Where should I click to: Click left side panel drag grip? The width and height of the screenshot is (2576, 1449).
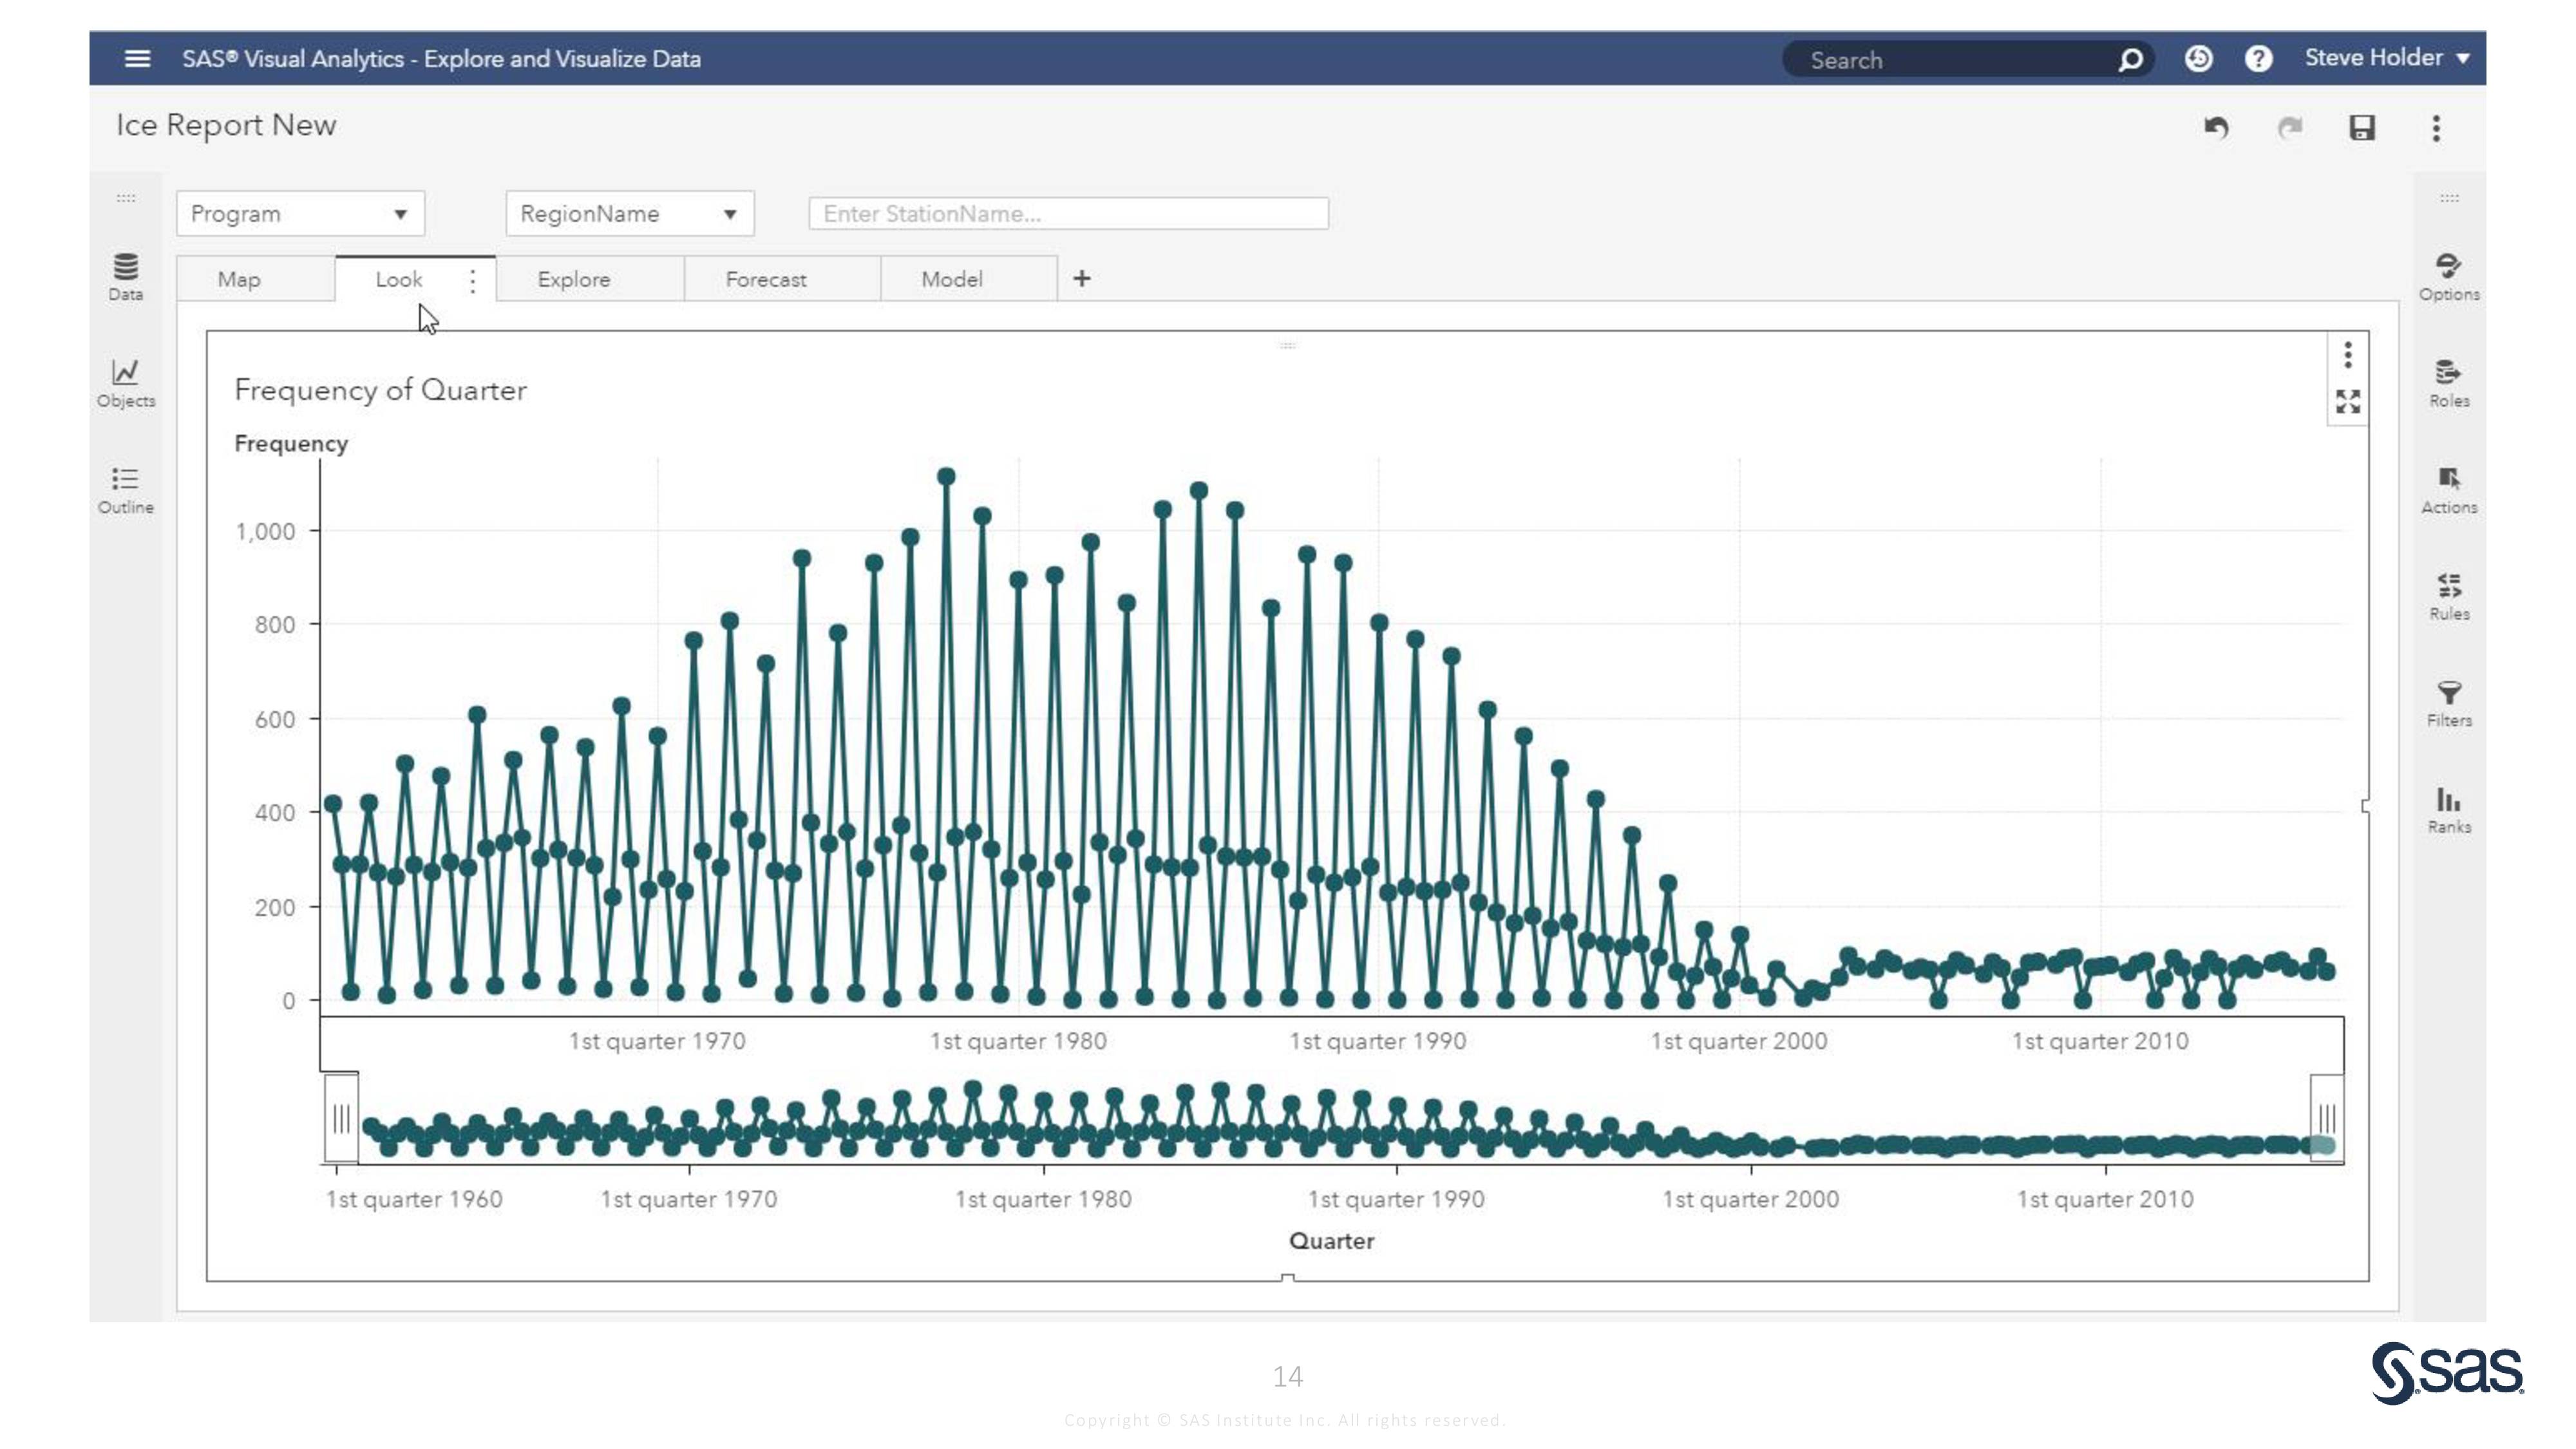pos(126,198)
